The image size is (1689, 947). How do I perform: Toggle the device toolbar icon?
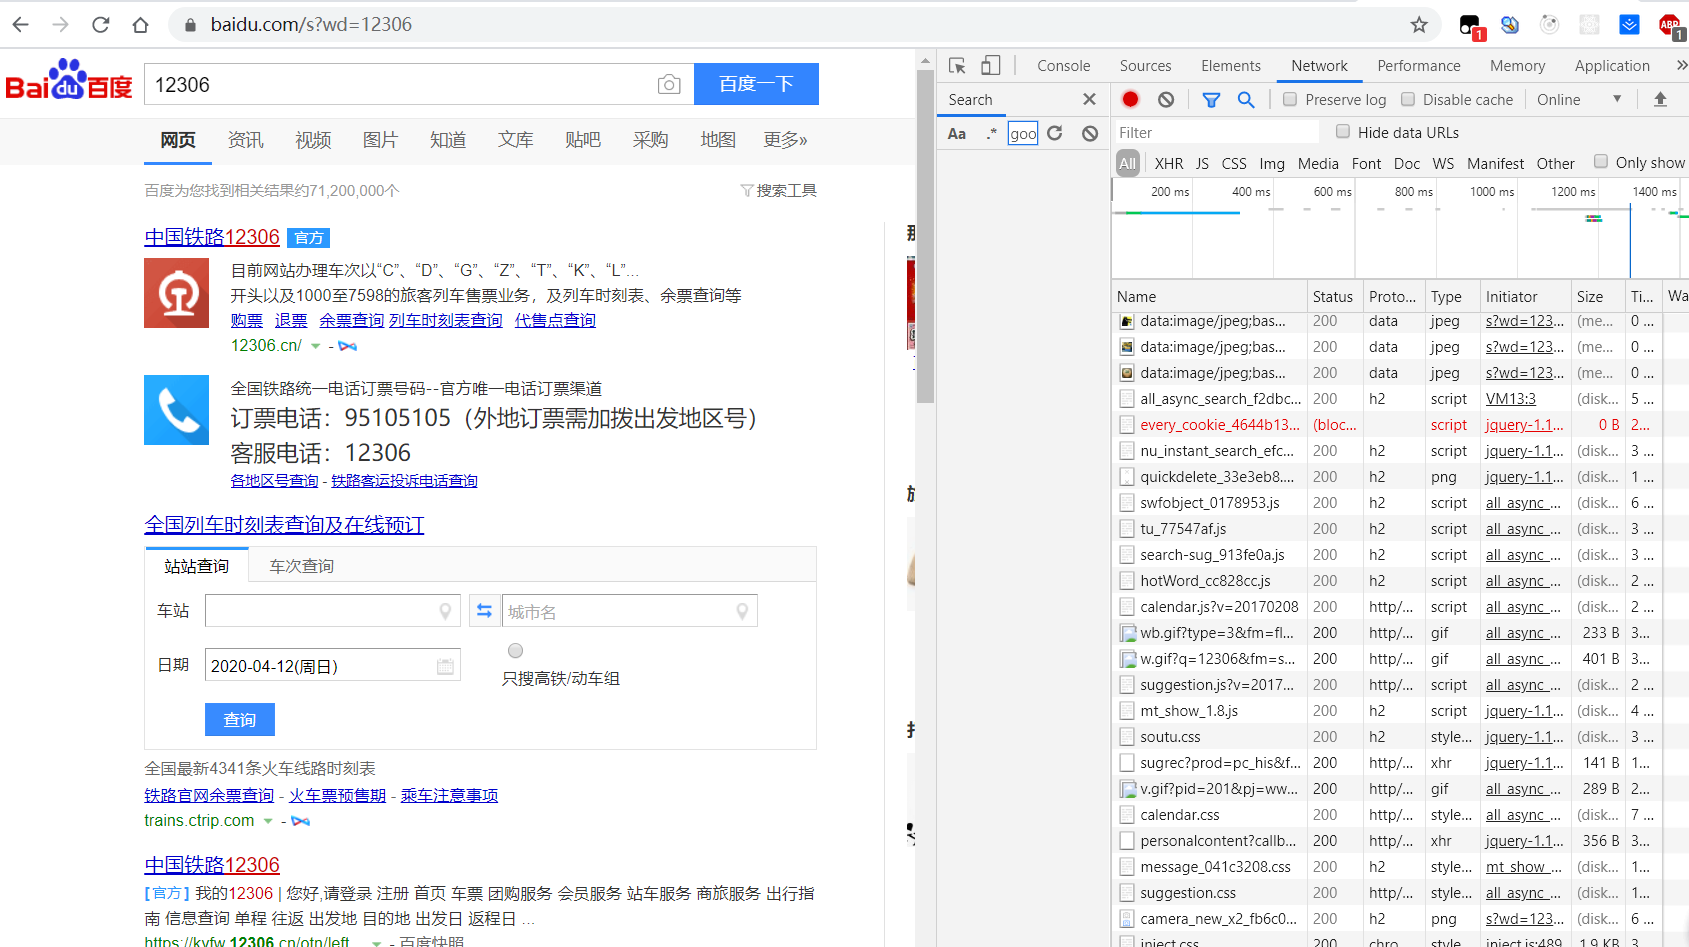(990, 66)
